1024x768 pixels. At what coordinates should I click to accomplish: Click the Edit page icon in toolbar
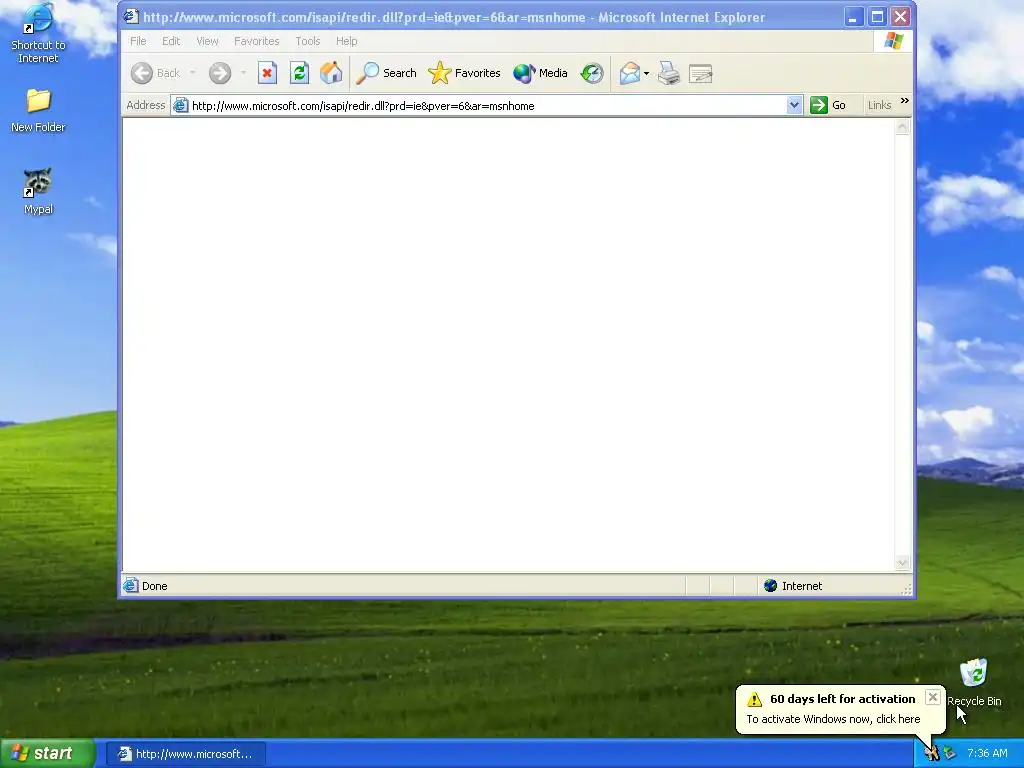click(x=701, y=73)
